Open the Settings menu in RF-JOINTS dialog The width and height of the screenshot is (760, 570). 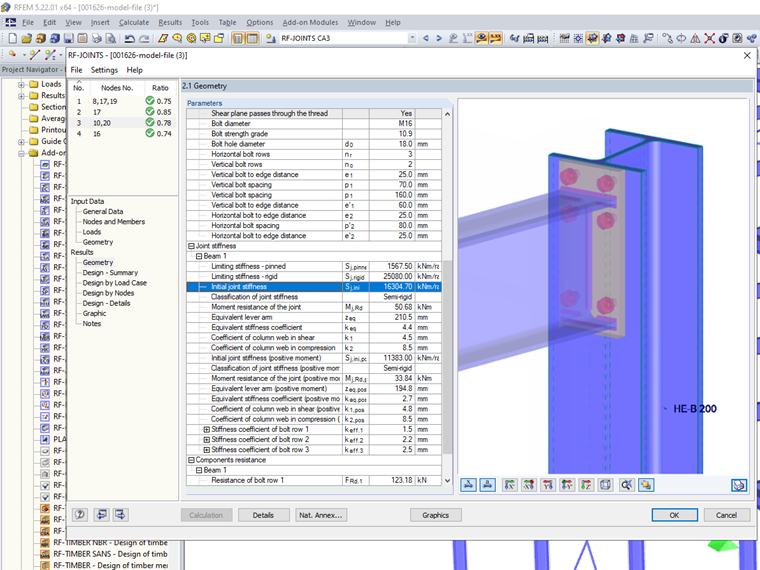point(104,70)
